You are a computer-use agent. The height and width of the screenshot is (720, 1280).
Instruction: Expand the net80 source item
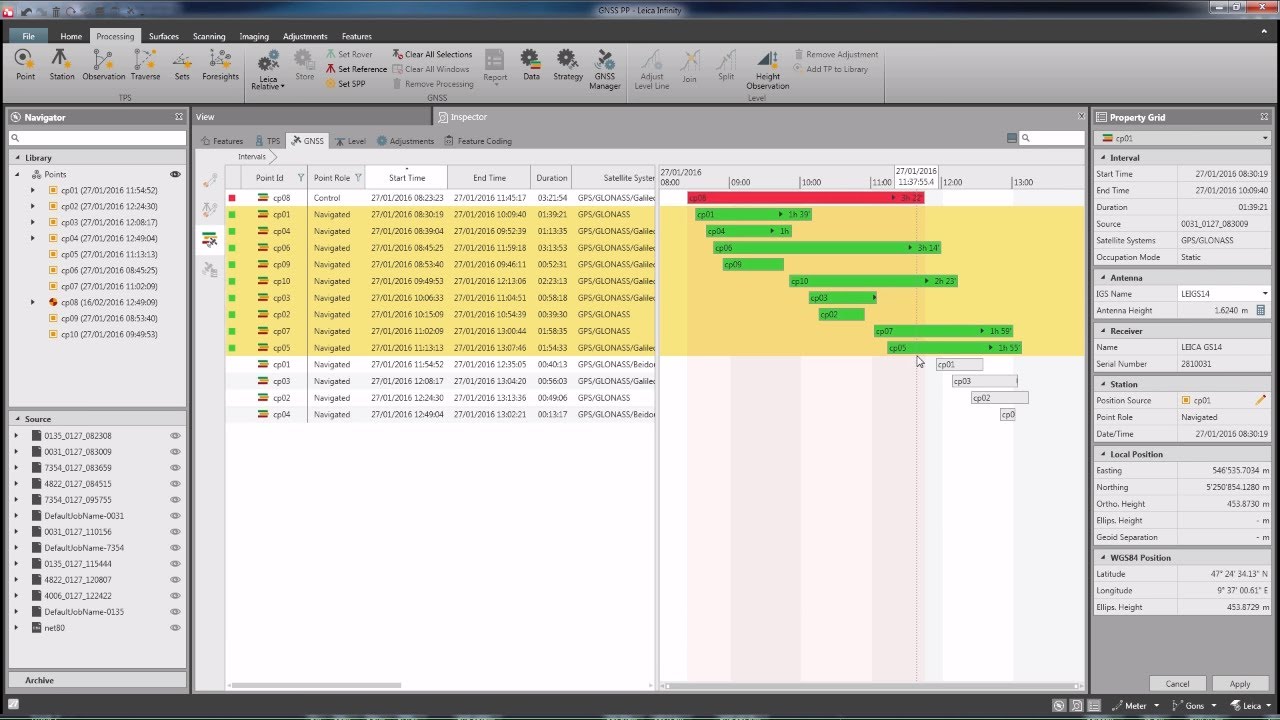click(x=16, y=628)
